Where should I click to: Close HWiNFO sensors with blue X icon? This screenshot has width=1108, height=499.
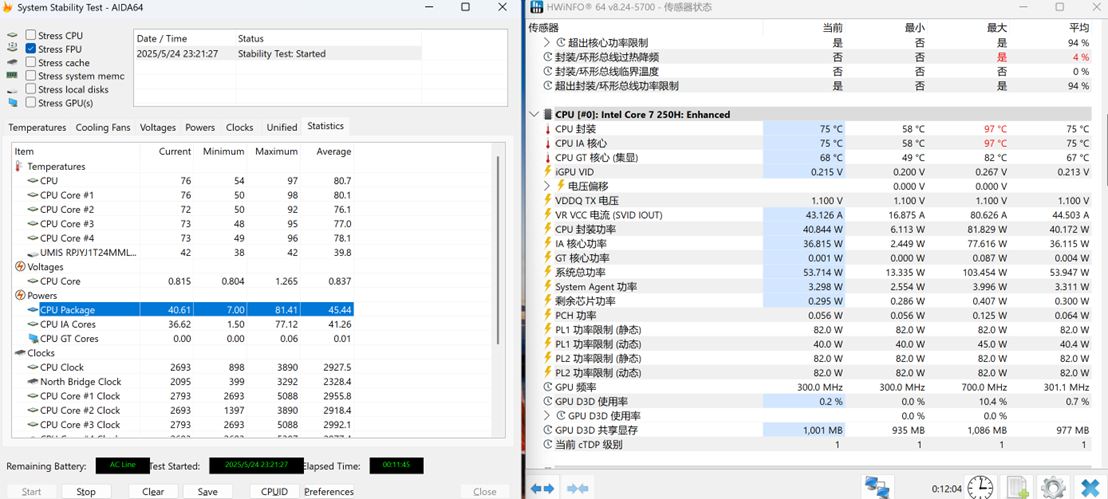pos(1090,487)
